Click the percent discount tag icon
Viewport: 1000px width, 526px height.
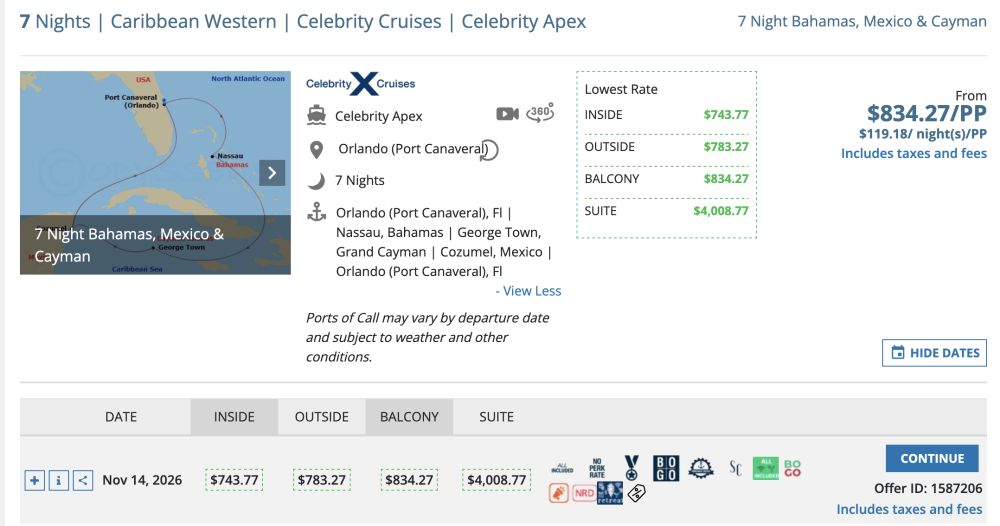pos(636,493)
